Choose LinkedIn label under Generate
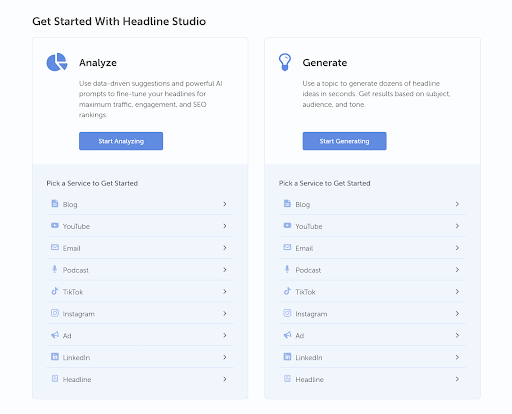 point(309,358)
